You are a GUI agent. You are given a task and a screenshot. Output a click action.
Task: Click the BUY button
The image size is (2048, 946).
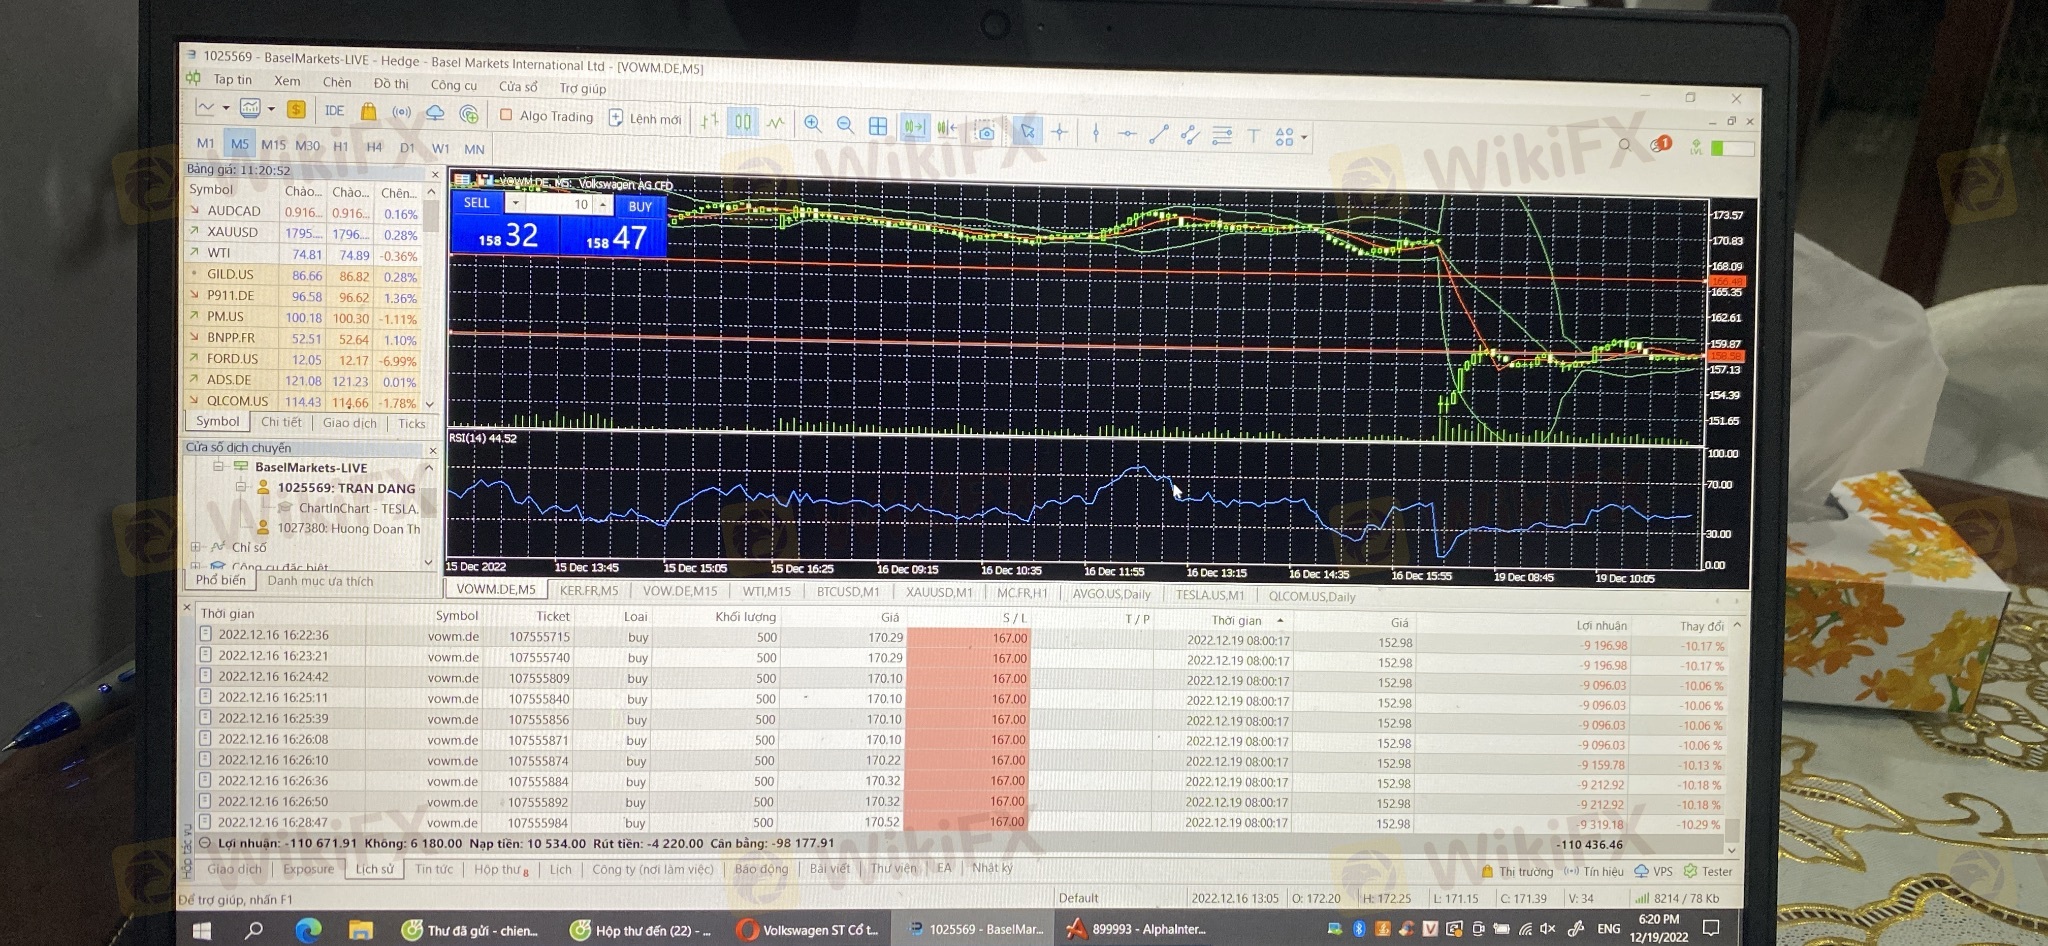(x=640, y=206)
